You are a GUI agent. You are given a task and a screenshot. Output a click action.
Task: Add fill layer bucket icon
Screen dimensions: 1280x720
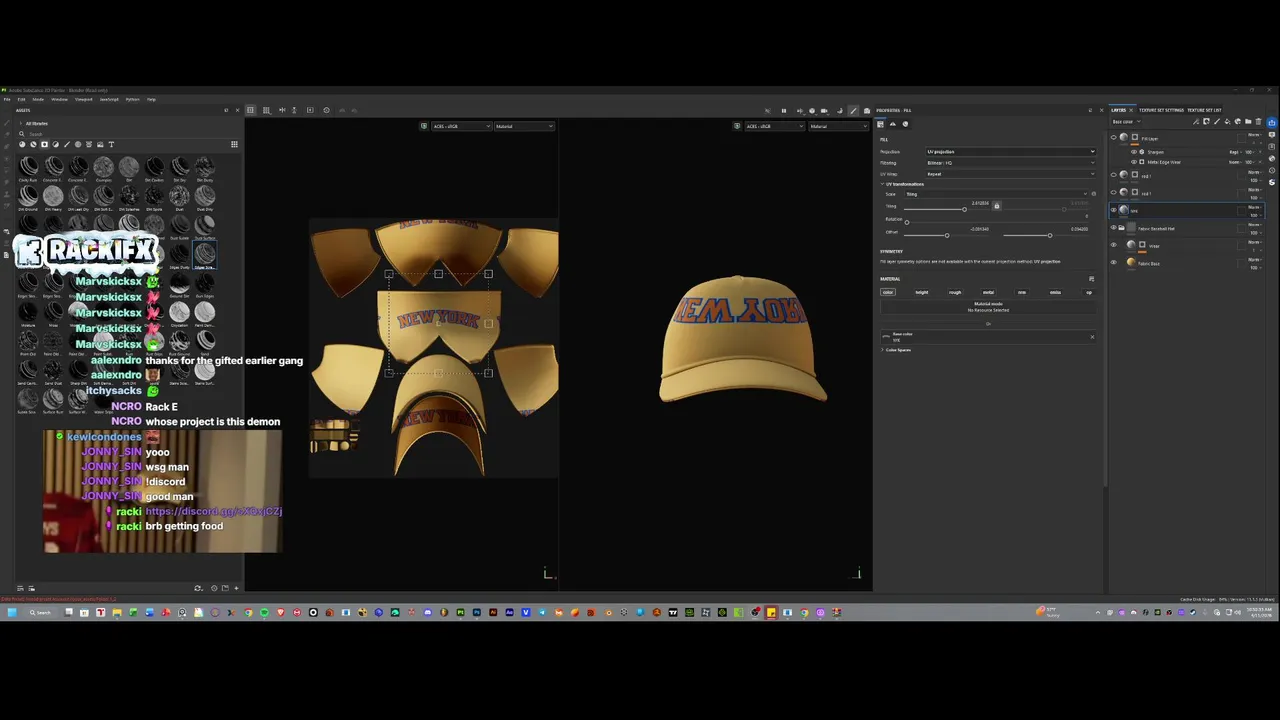1227,122
